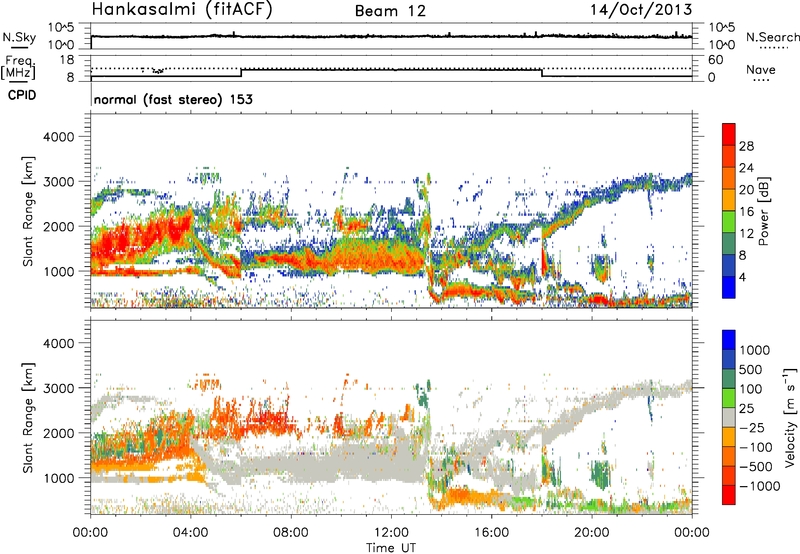Click the '60' Nave axis tick
This screenshot has width=800, height=554.
pyautogui.click(x=715, y=60)
